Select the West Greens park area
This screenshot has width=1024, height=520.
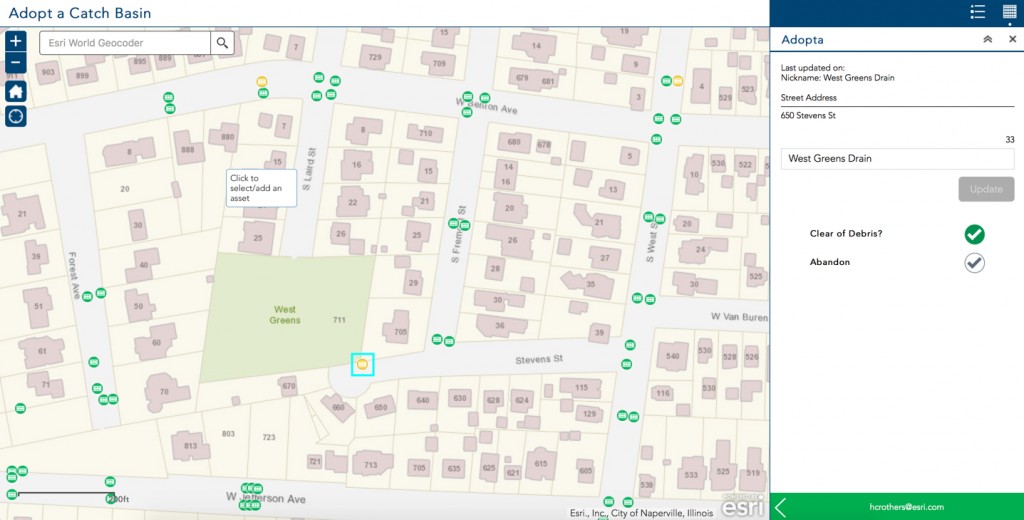point(287,317)
